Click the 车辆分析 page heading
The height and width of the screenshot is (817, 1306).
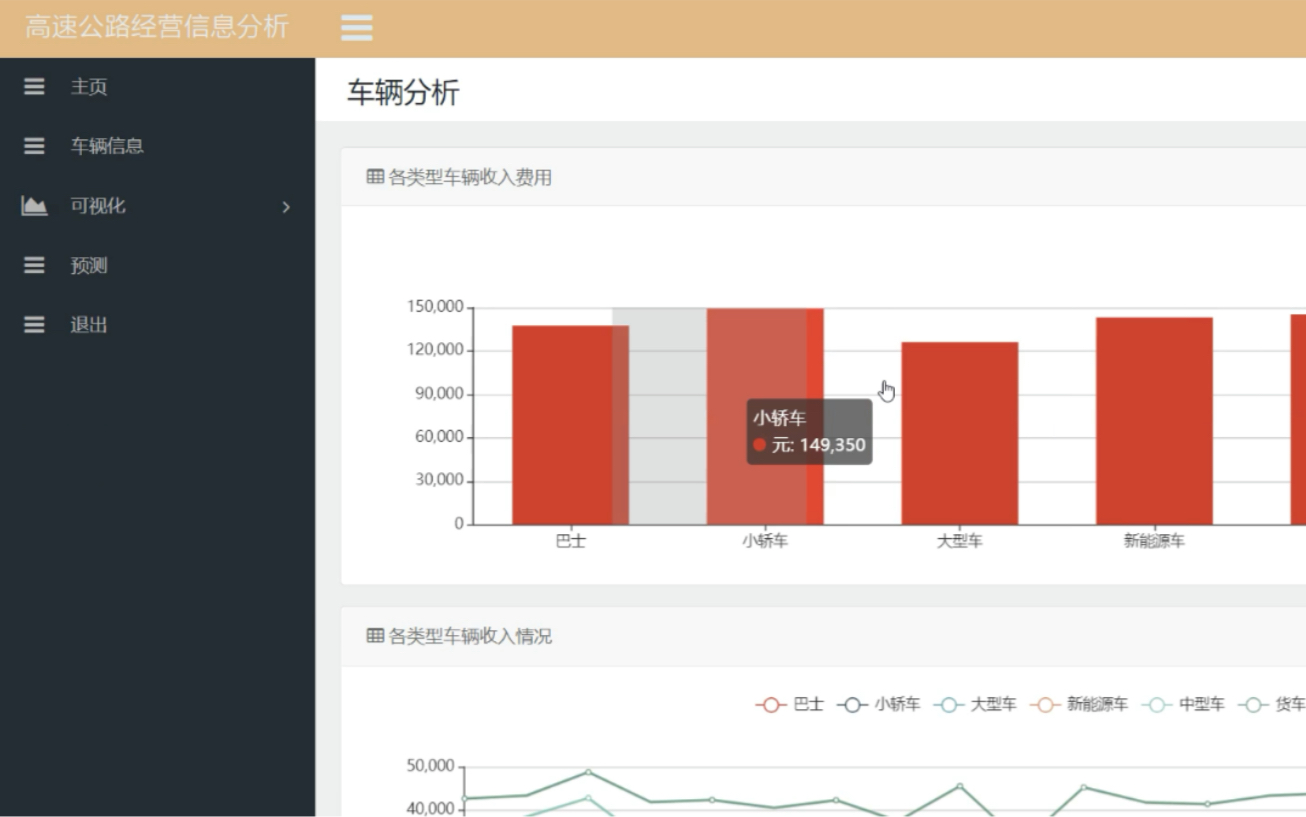pyautogui.click(x=403, y=93)
